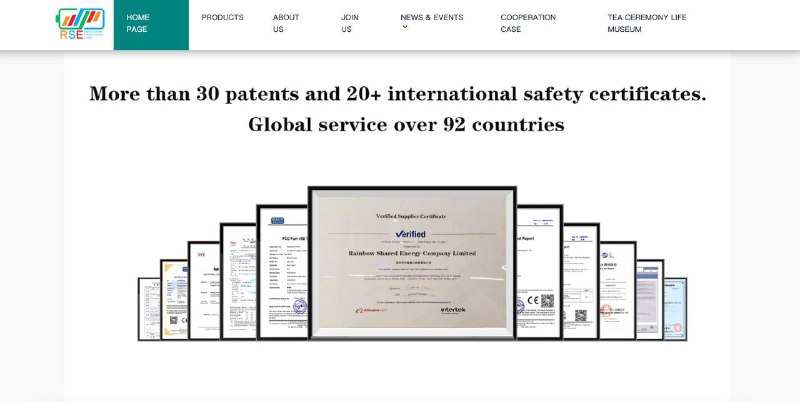This screenshot has width=800, height=402.
Task: Go to ABOUT US page
Action: (x=286, y=23)
